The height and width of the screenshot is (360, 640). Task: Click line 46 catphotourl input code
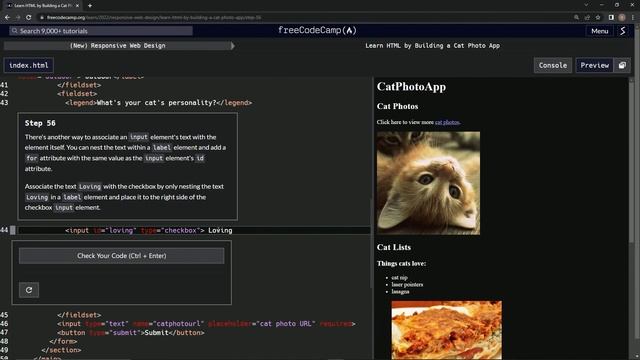(206, 324)
